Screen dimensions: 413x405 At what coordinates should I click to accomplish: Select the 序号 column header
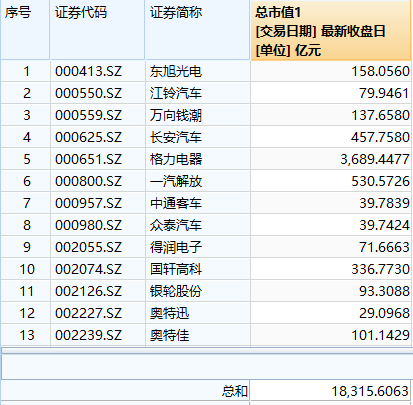25,30
